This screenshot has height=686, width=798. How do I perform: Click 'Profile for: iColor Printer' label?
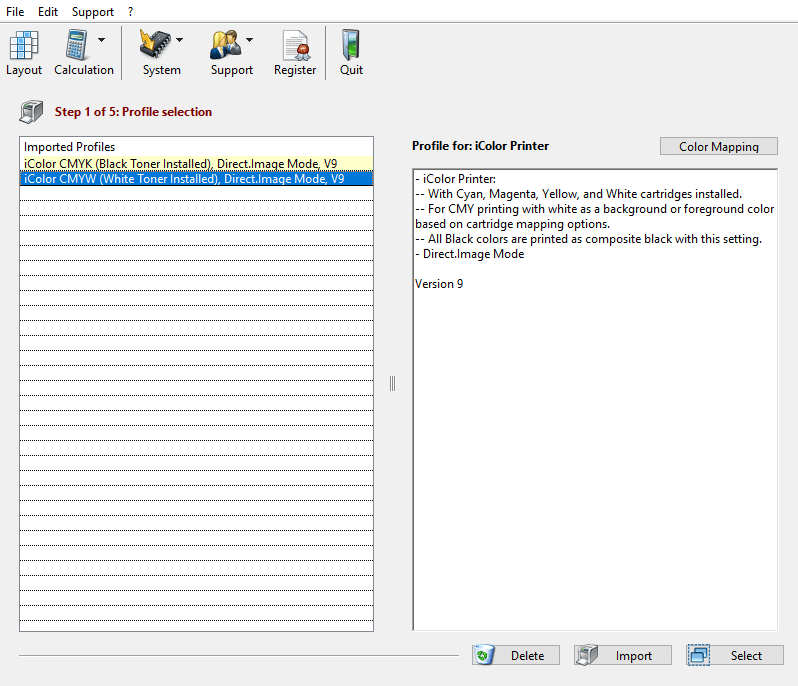point(480,146)
